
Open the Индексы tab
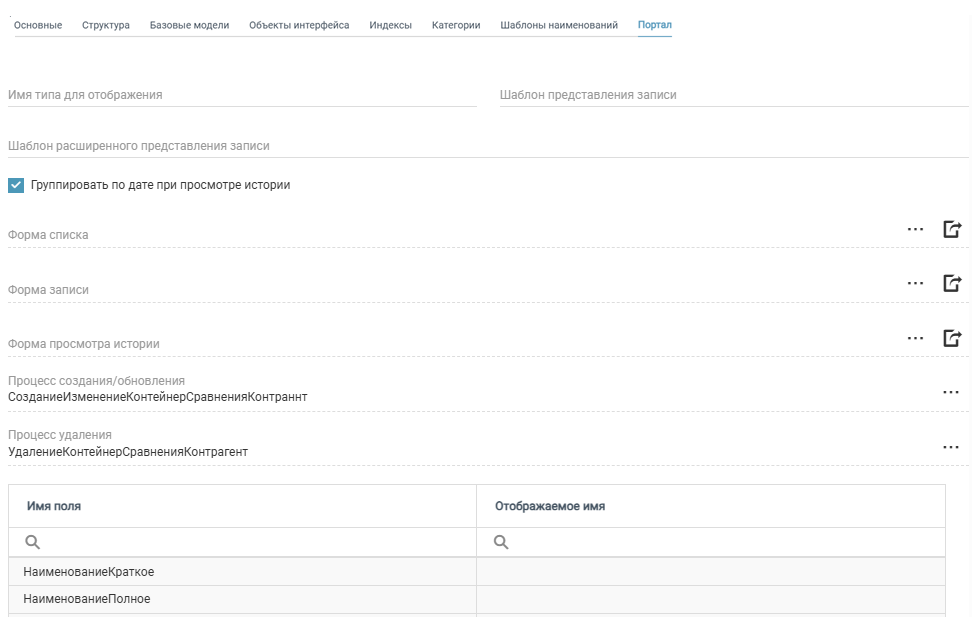pyautogui.click(x=390, y=25)
